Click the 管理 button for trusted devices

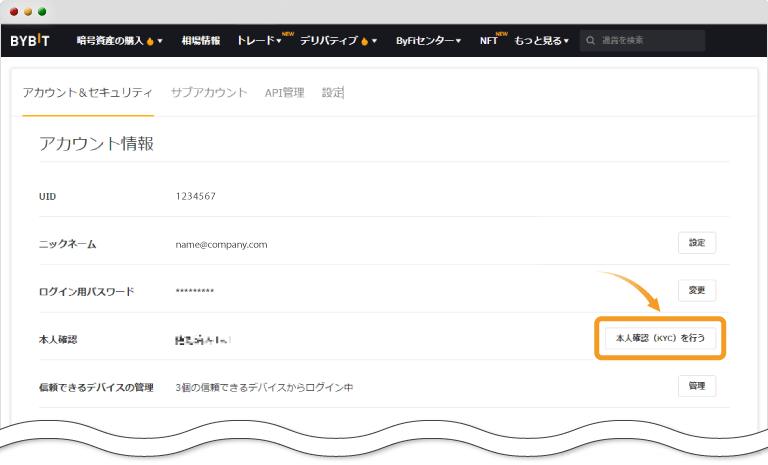pyautogui.click(x=697, y=386)
